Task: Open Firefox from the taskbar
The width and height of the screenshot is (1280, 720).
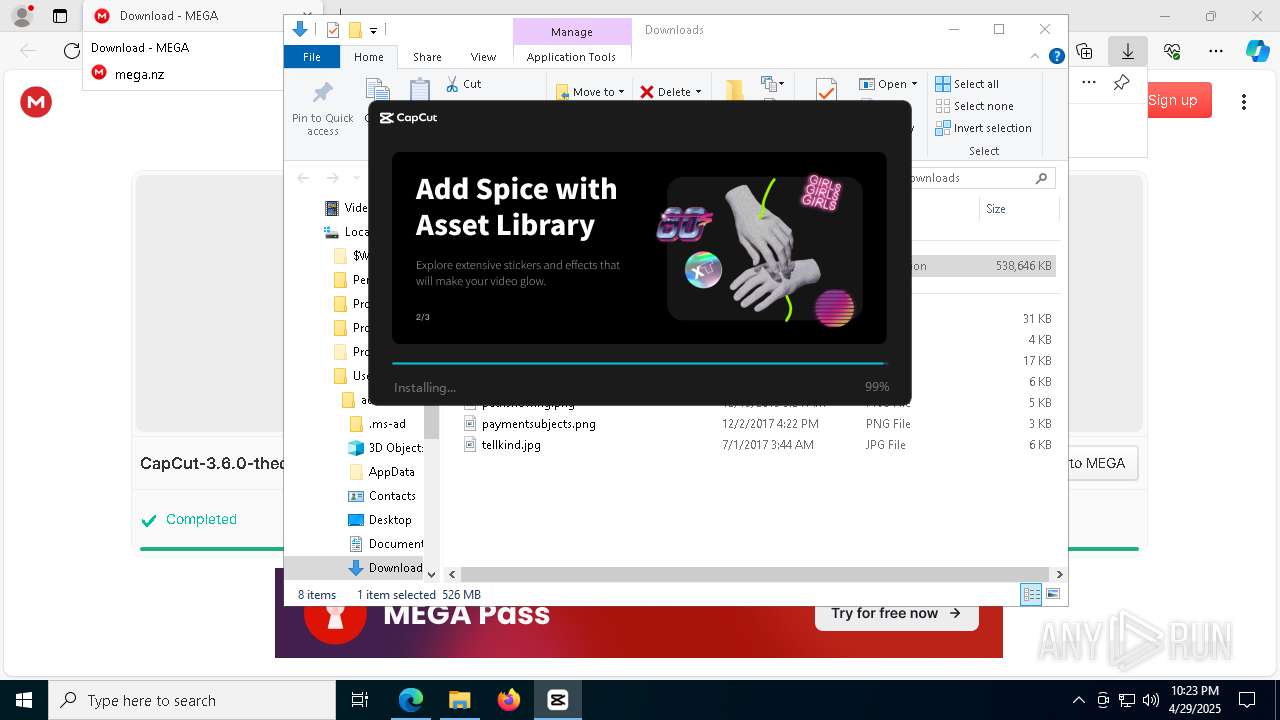Action: 509,700
